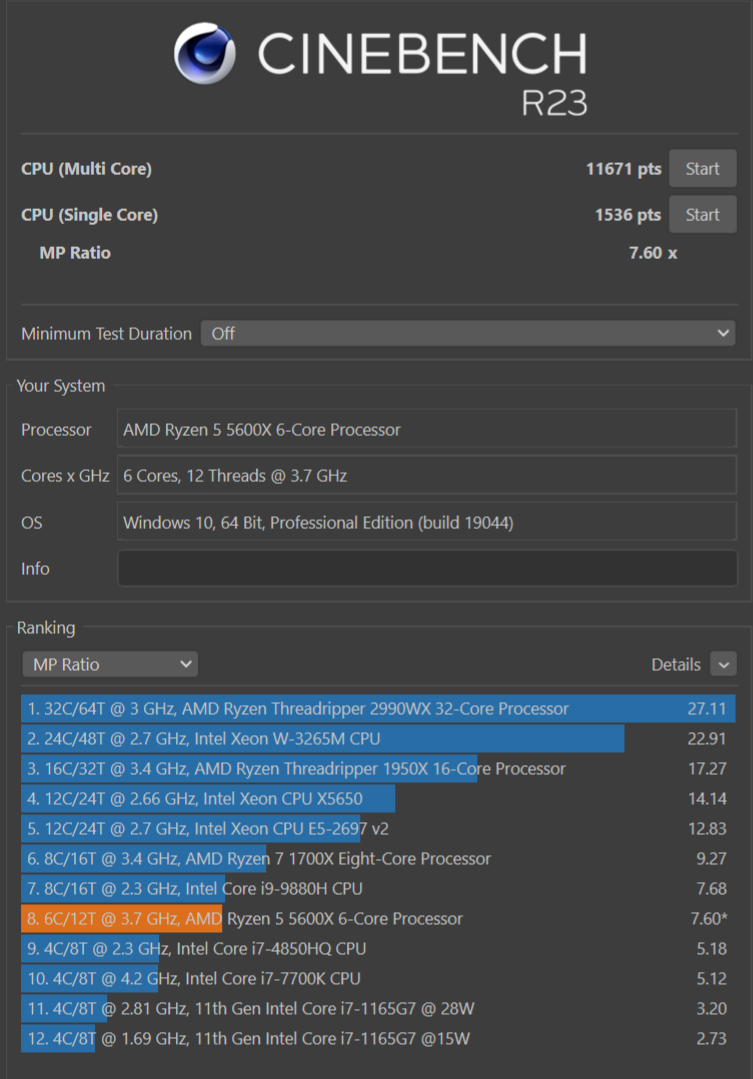Click the Cores x GHz field
Image resolution: width=753 pixels, height=1079 pixels.
pos(427,476)
